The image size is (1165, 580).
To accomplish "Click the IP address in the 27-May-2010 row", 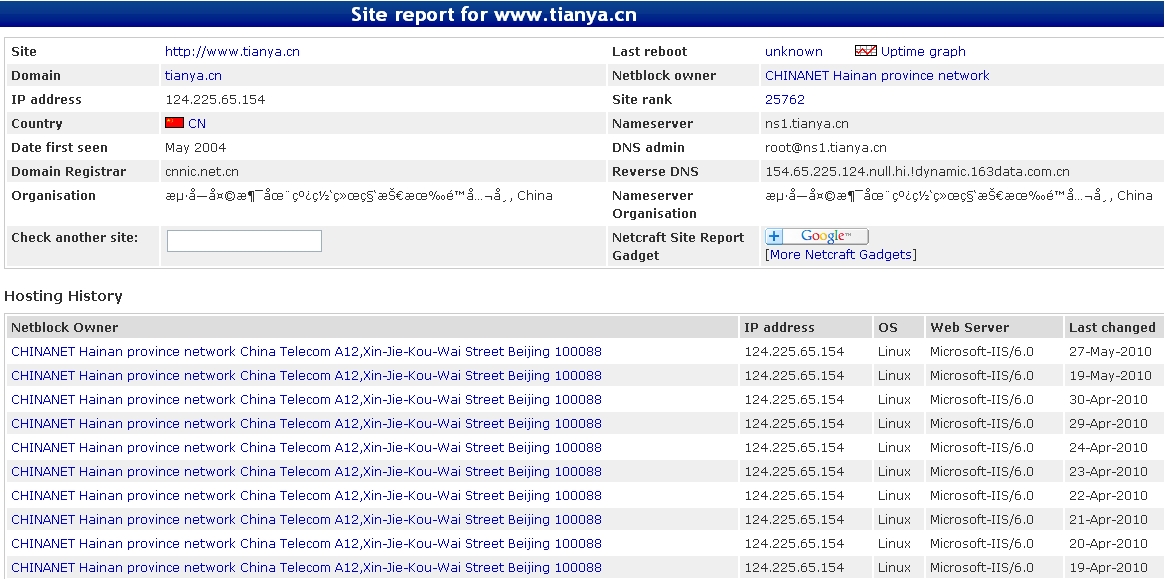I will (x=794, y=352).
